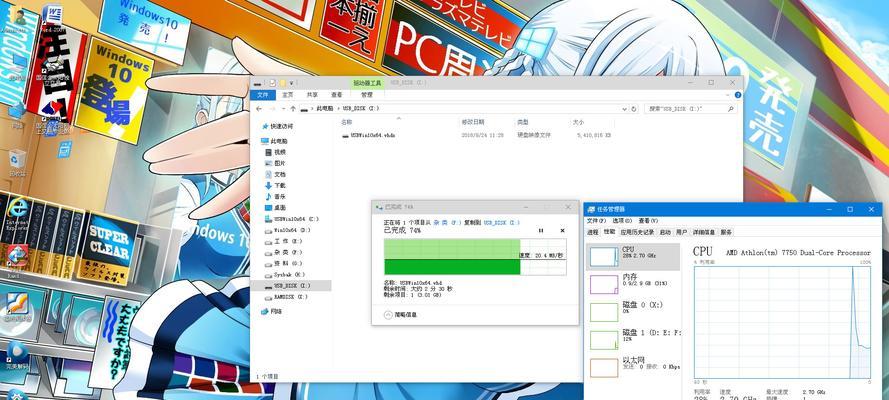Switch to 详细信息 tab in Task Manager
Viewport: 889px width, 400px height.
[x=704, y=232]
